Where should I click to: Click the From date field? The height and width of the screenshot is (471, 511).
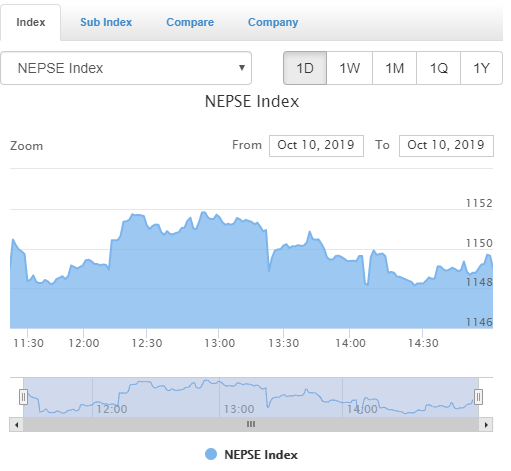tap(316, 146)
